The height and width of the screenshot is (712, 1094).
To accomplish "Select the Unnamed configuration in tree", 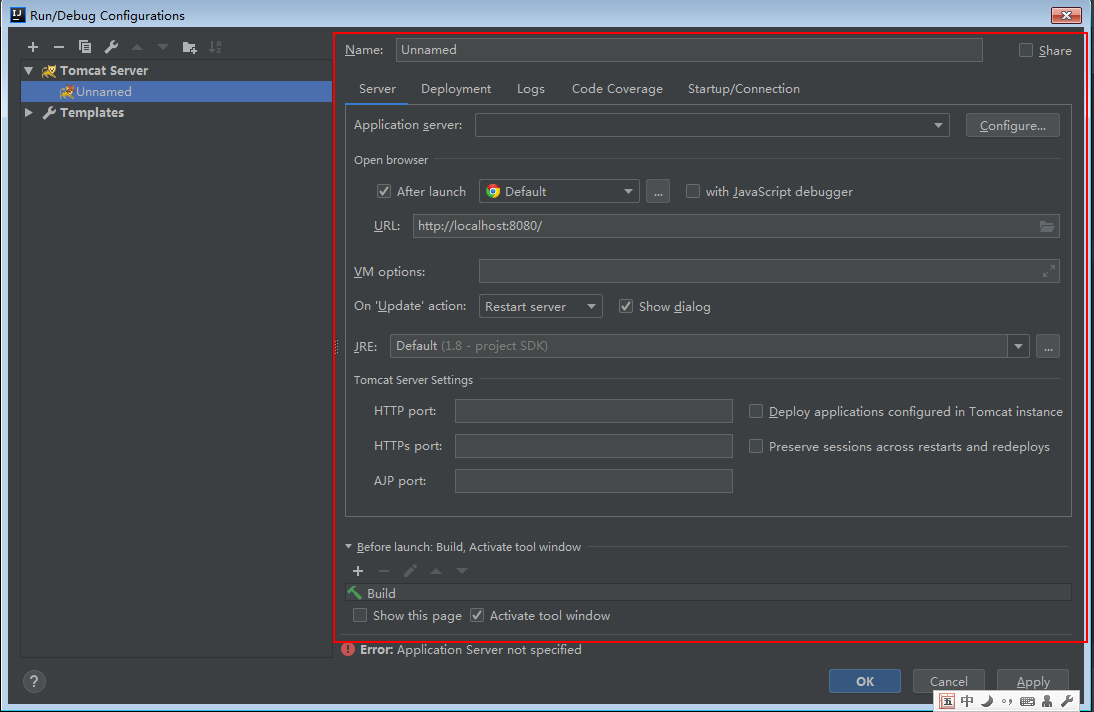I will tap(177, 91).
